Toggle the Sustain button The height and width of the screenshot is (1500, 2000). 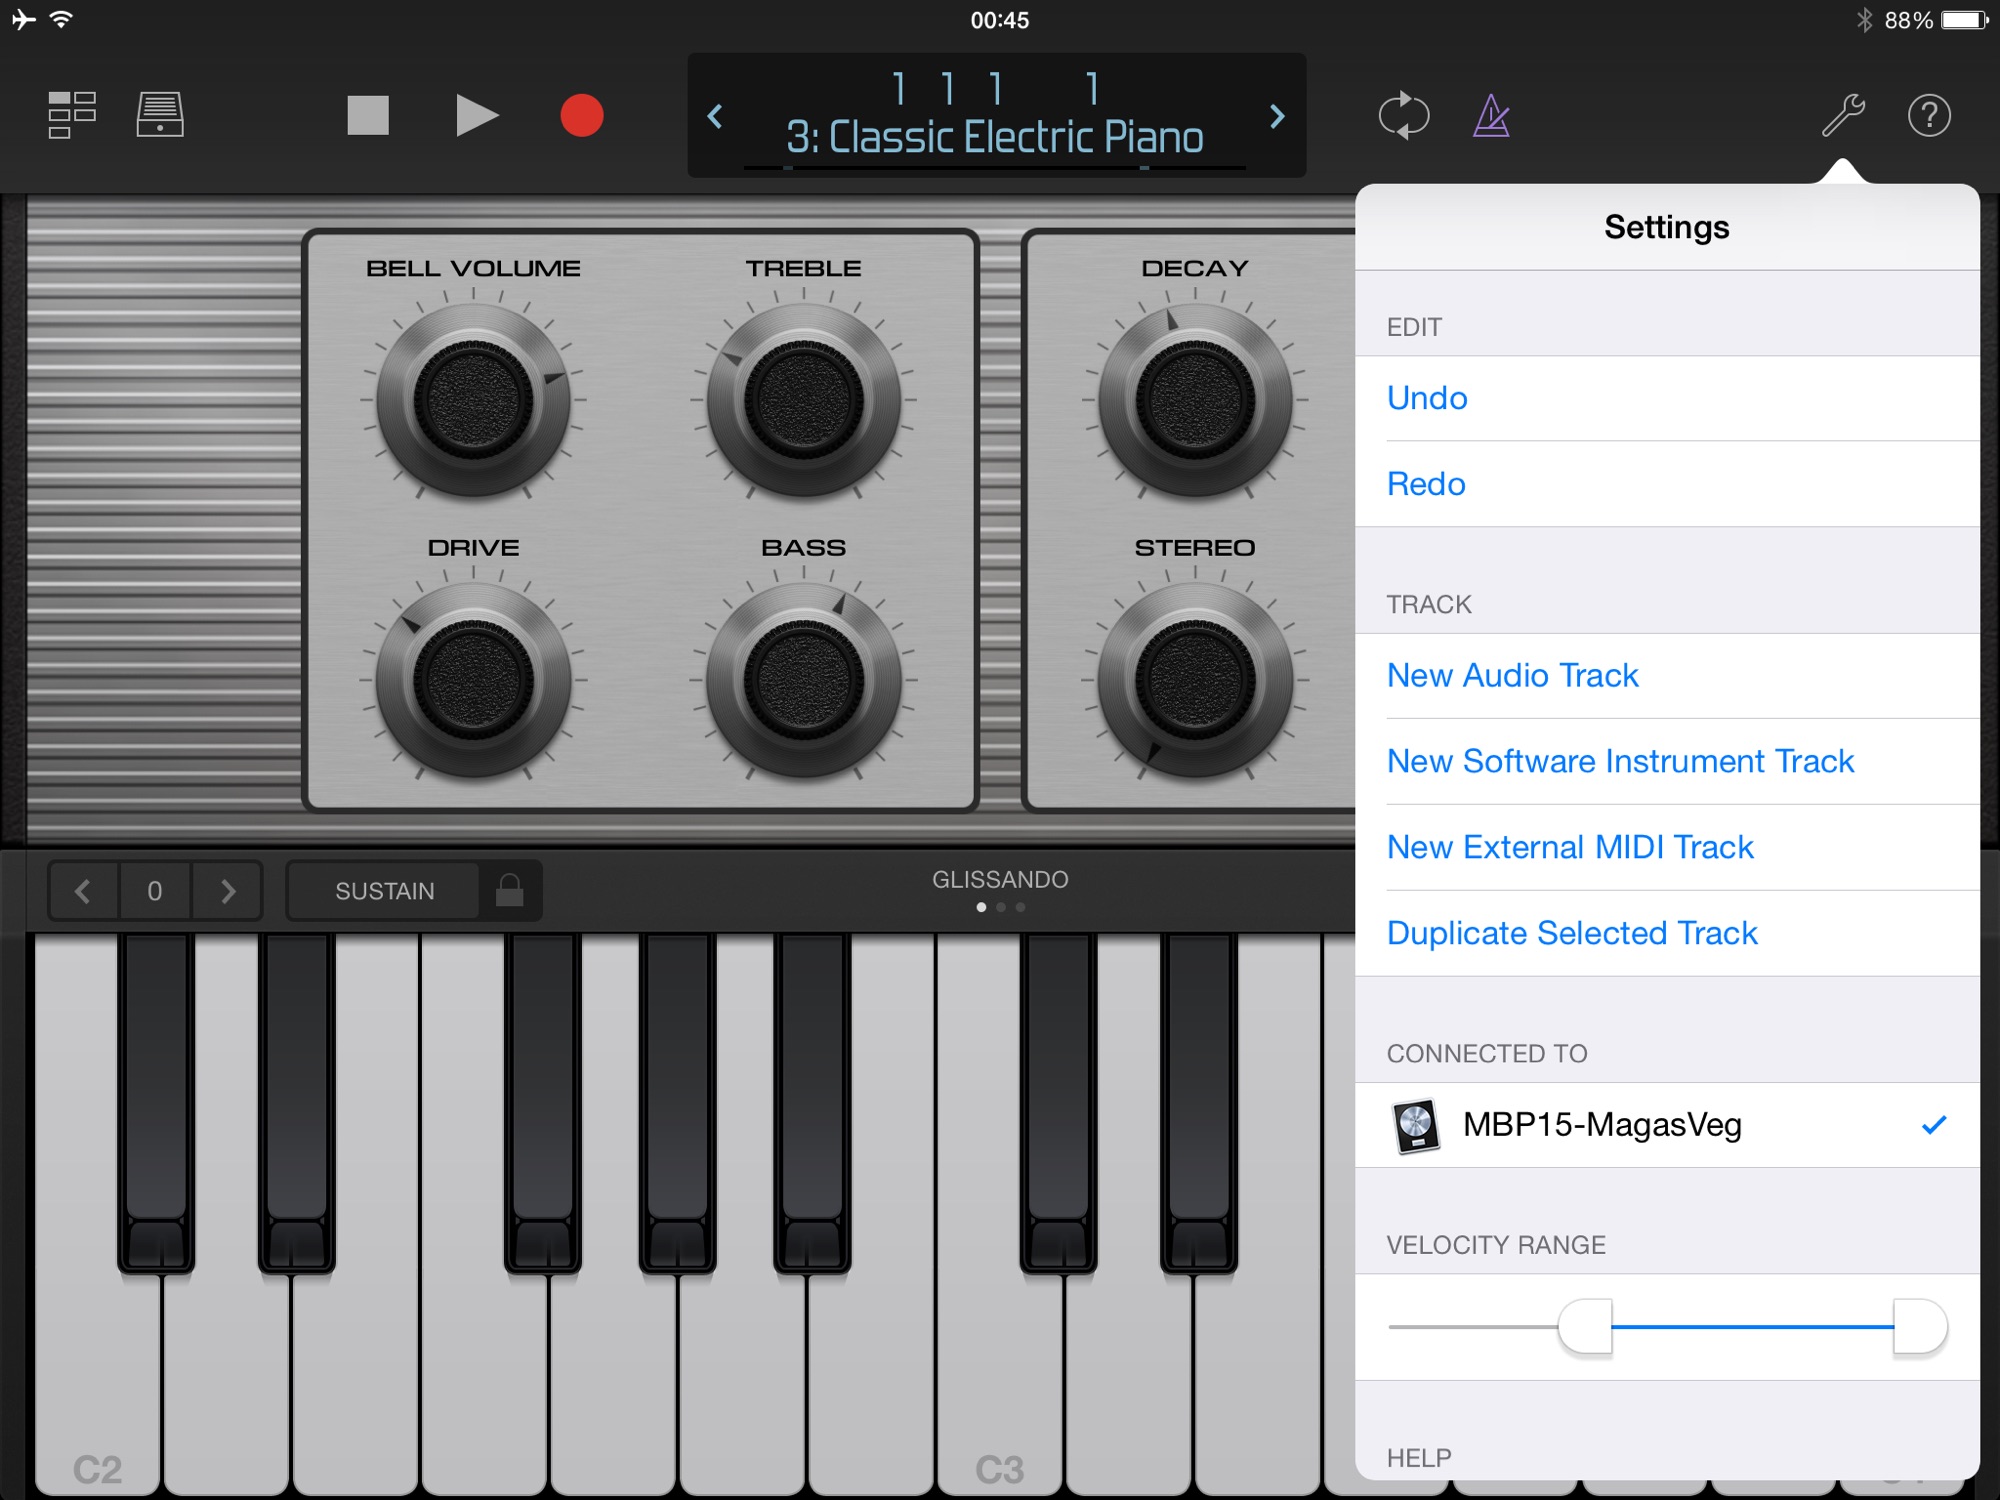[x=384, y=891]
